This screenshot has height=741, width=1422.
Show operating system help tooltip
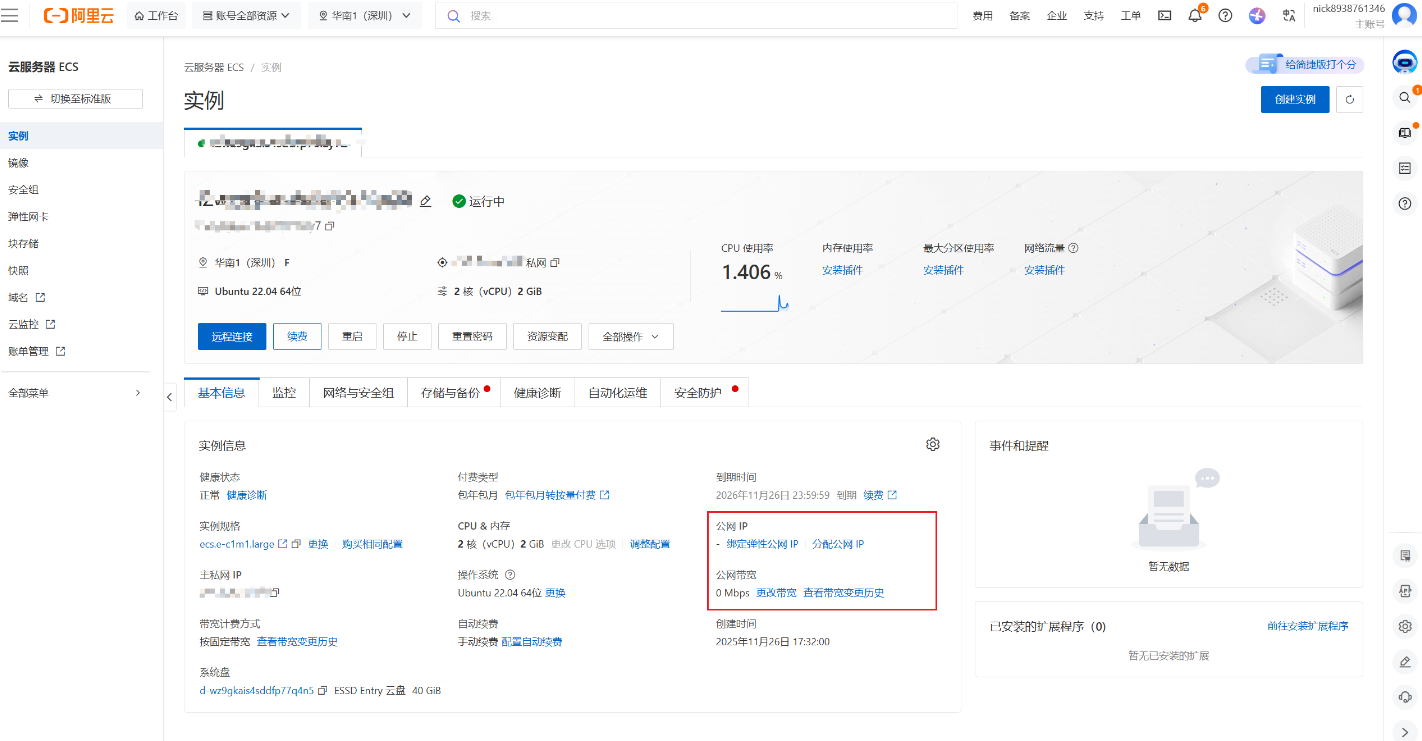[510, 575]
